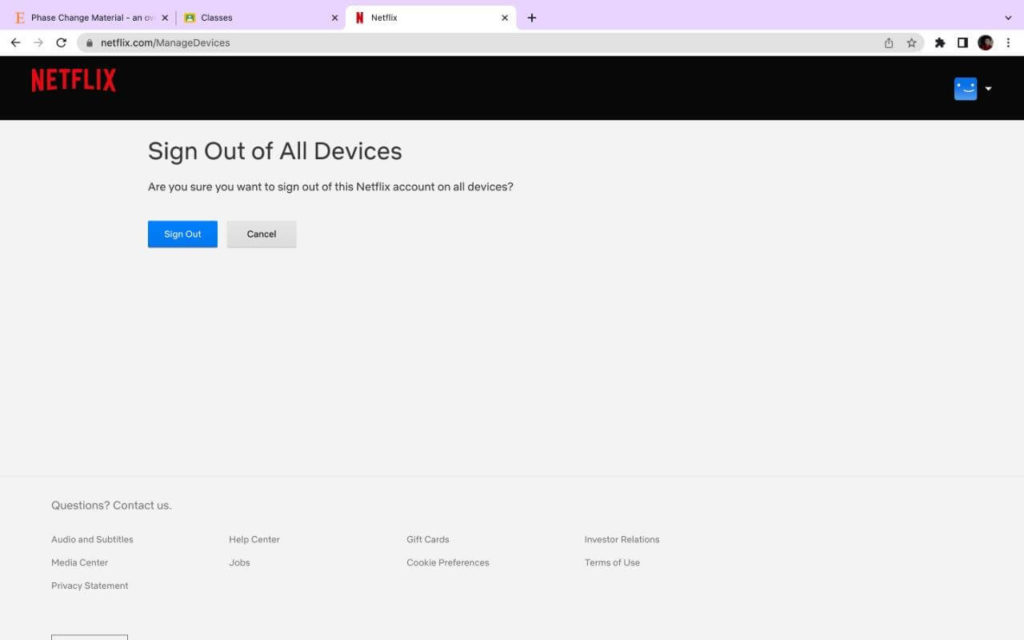Go back using browser back arrow
The height and width of the screenshot is (640, 1024).
click(x=16, y=42)
